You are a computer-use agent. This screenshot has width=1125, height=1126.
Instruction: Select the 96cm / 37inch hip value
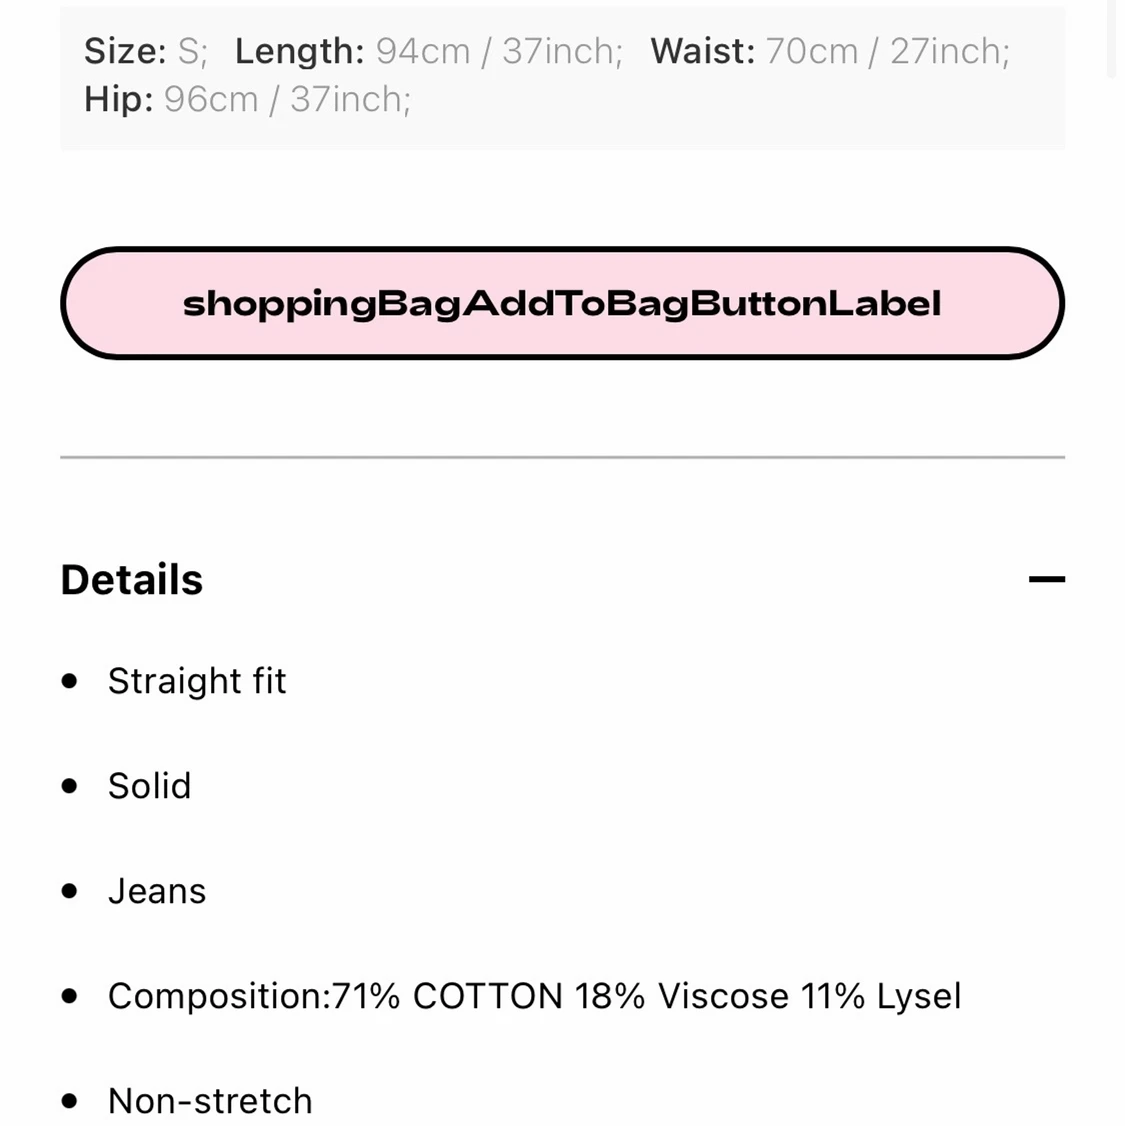pos(287,99)
